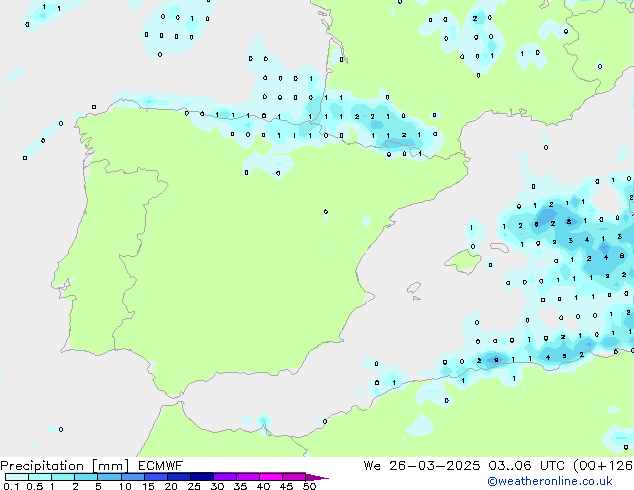Viewport: 634px width, 490px height.
Task: Click the 1–2 mm legend color swatch
Action: coord(63,477)
